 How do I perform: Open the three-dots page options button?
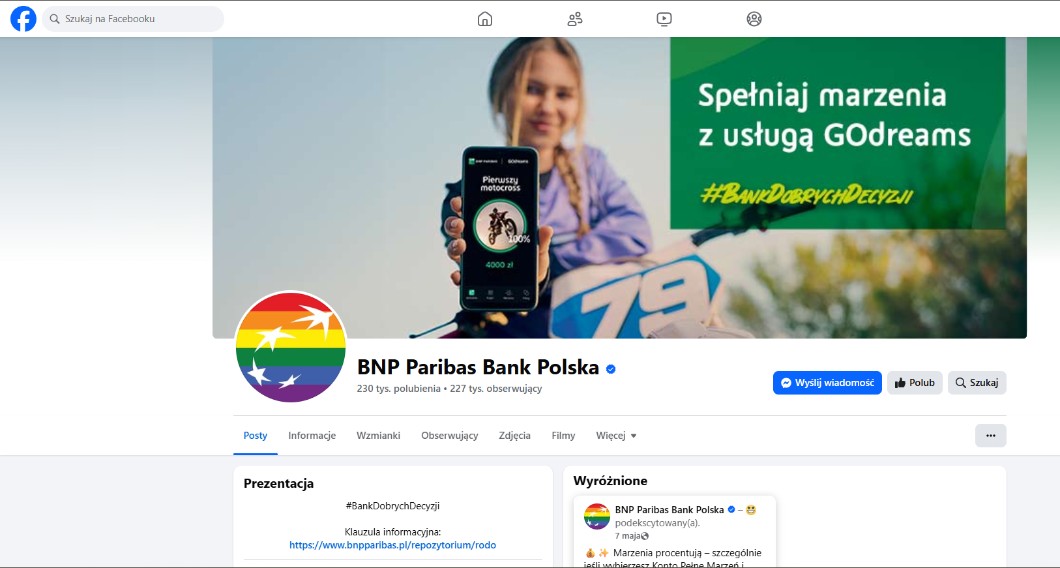[x=990, y=435]
